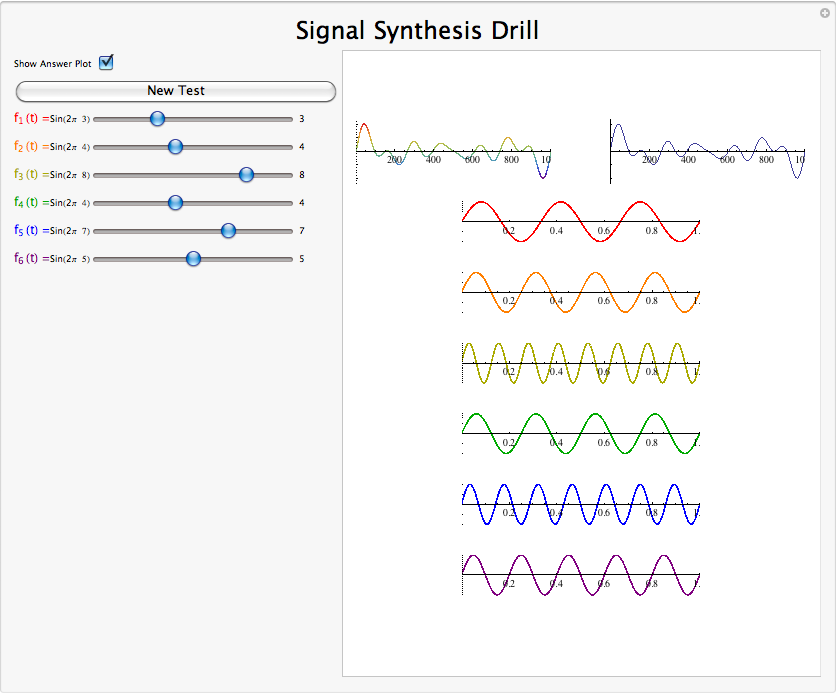Image resolution: width=836 pixels, height=695 pixels.
Task: Click the dark blue answer plot
Action: click(x=708, y=151)
